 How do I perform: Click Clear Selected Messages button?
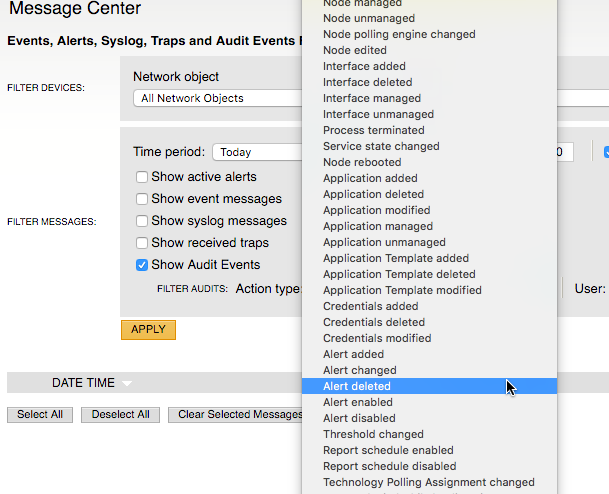pos(235,415)
